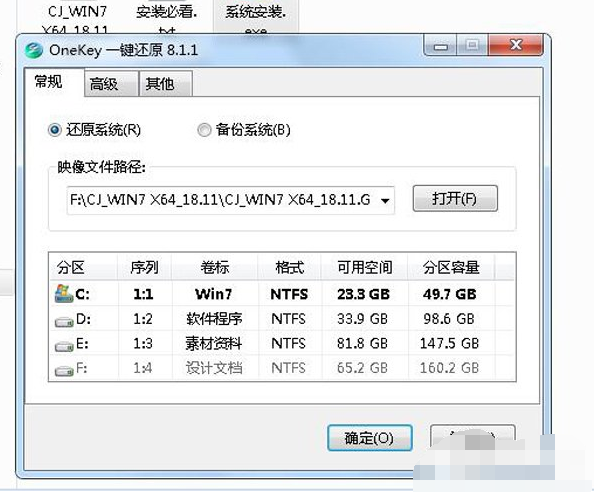The height and width of the screenshot is (492, 594).
Task: Expand the image file path dropdown arrow
Action: point(385,200)
